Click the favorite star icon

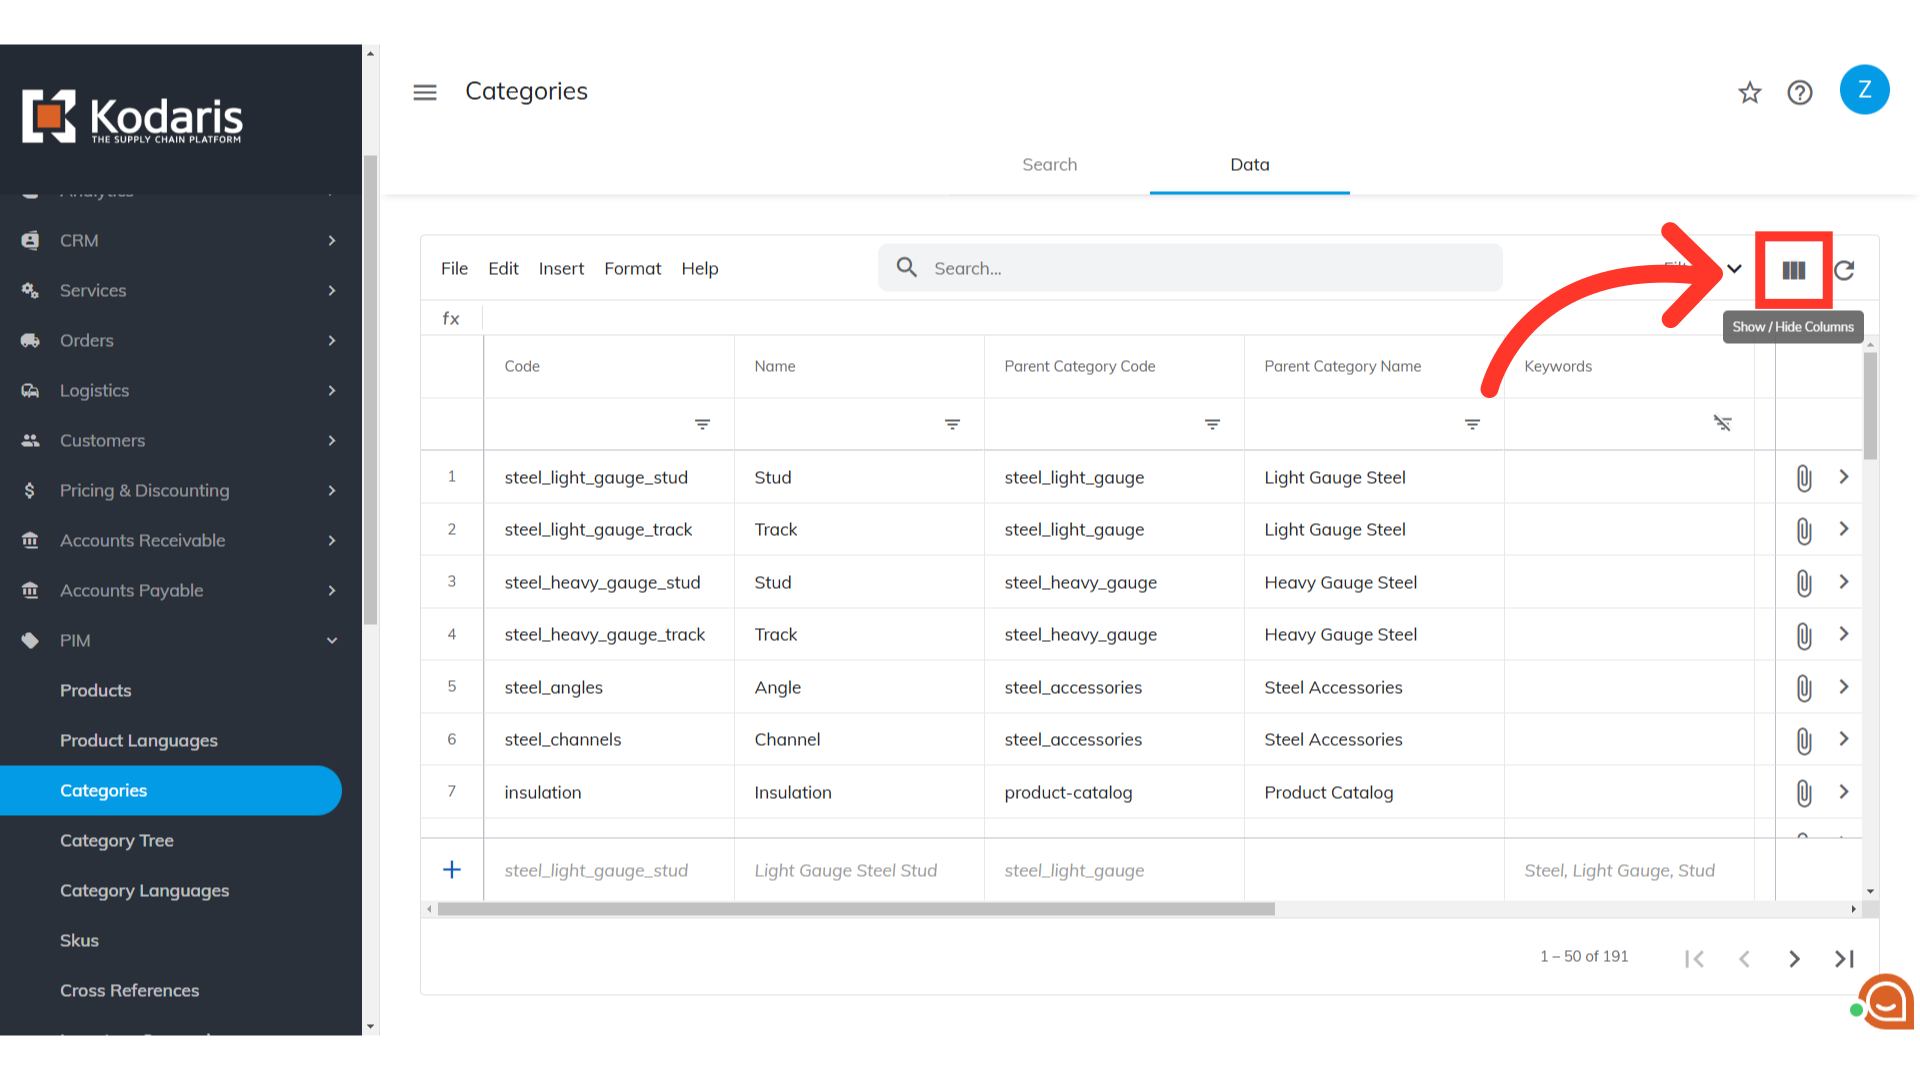[1749, 93]
